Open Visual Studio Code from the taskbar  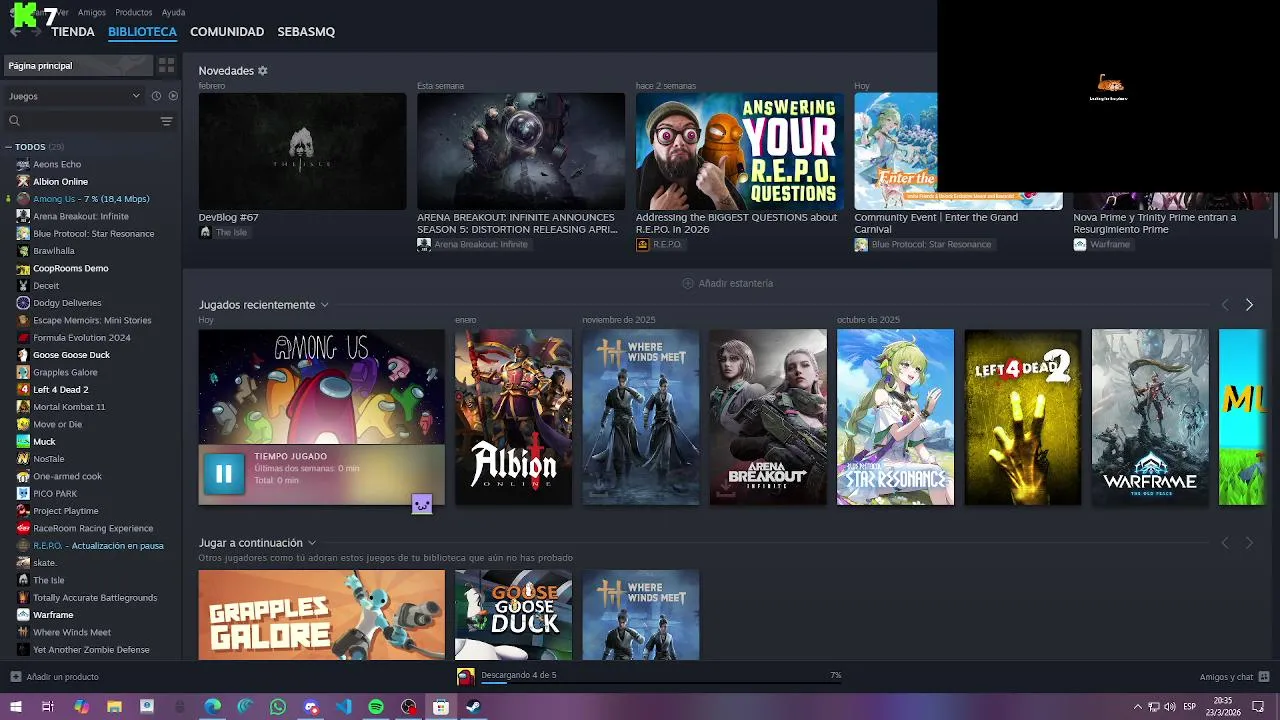coord(344,707)
